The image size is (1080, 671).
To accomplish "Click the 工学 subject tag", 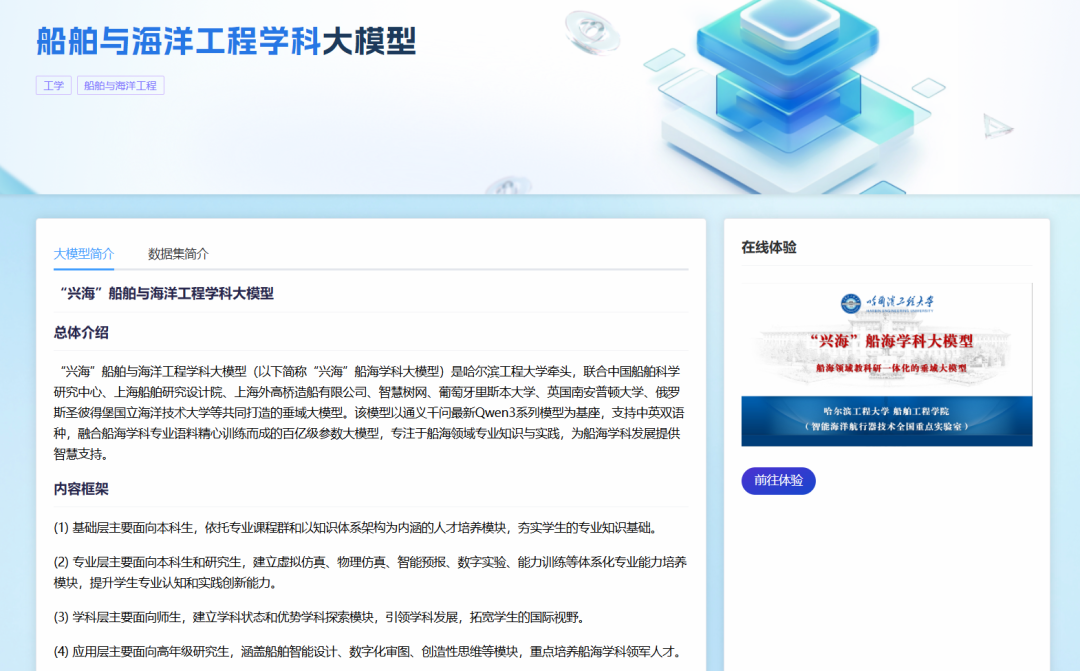I will [53, 85].
